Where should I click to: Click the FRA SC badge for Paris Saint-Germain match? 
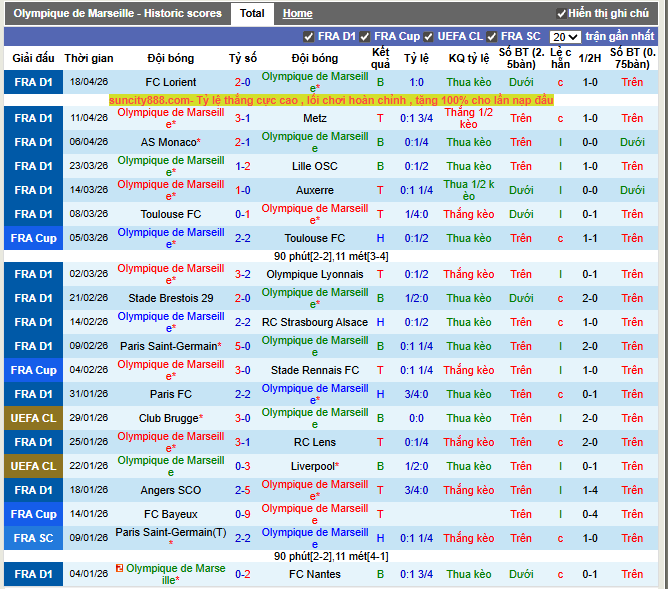pos(33,538)
